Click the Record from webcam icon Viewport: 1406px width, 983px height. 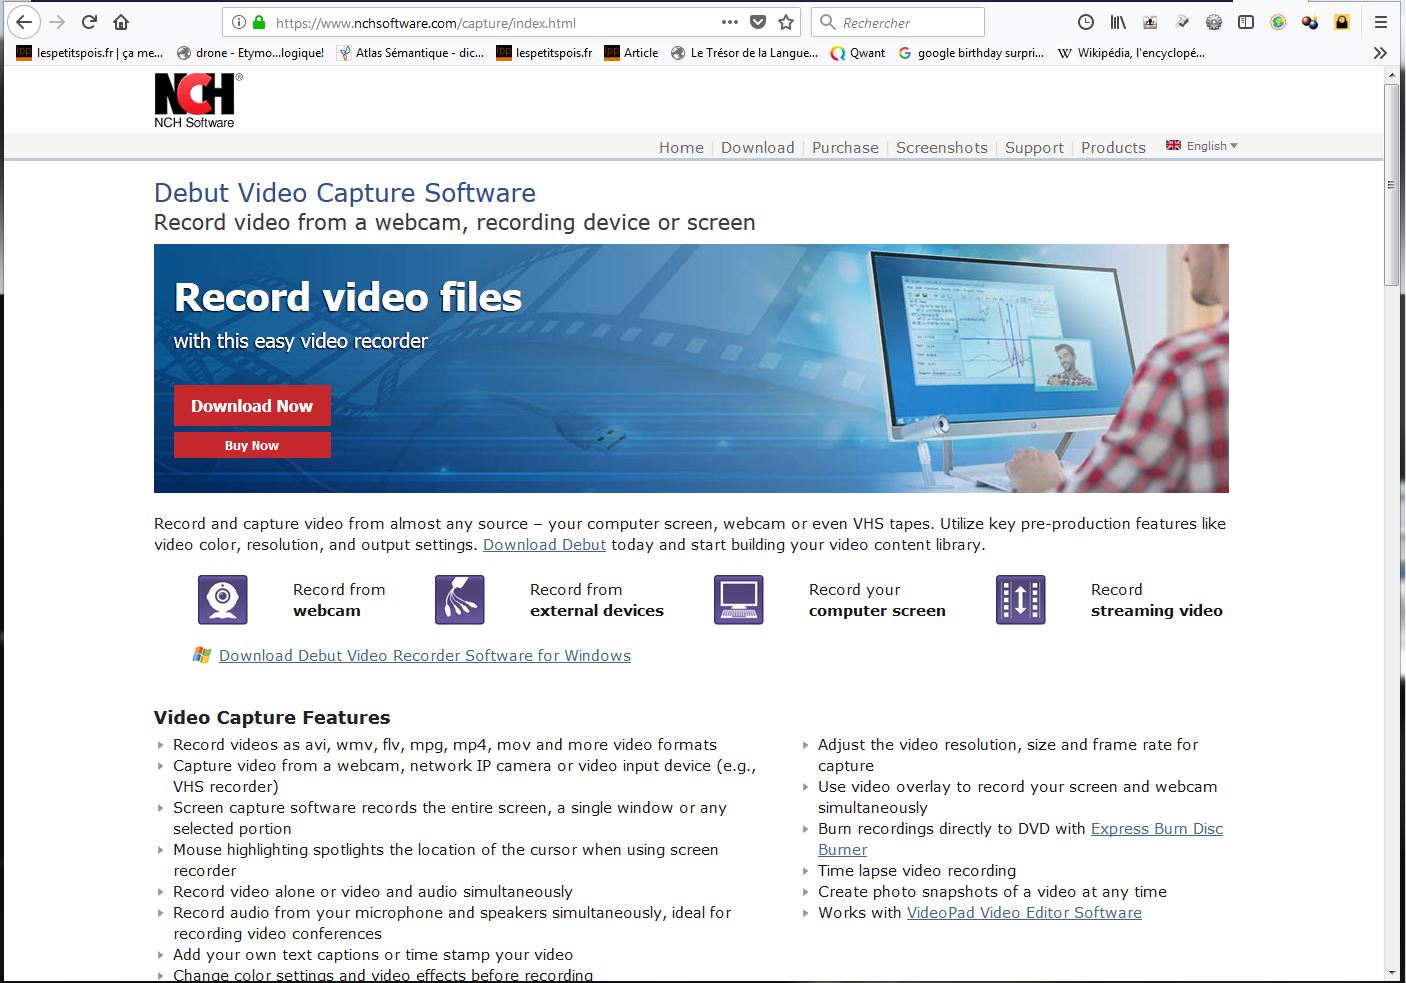[222, 600]
